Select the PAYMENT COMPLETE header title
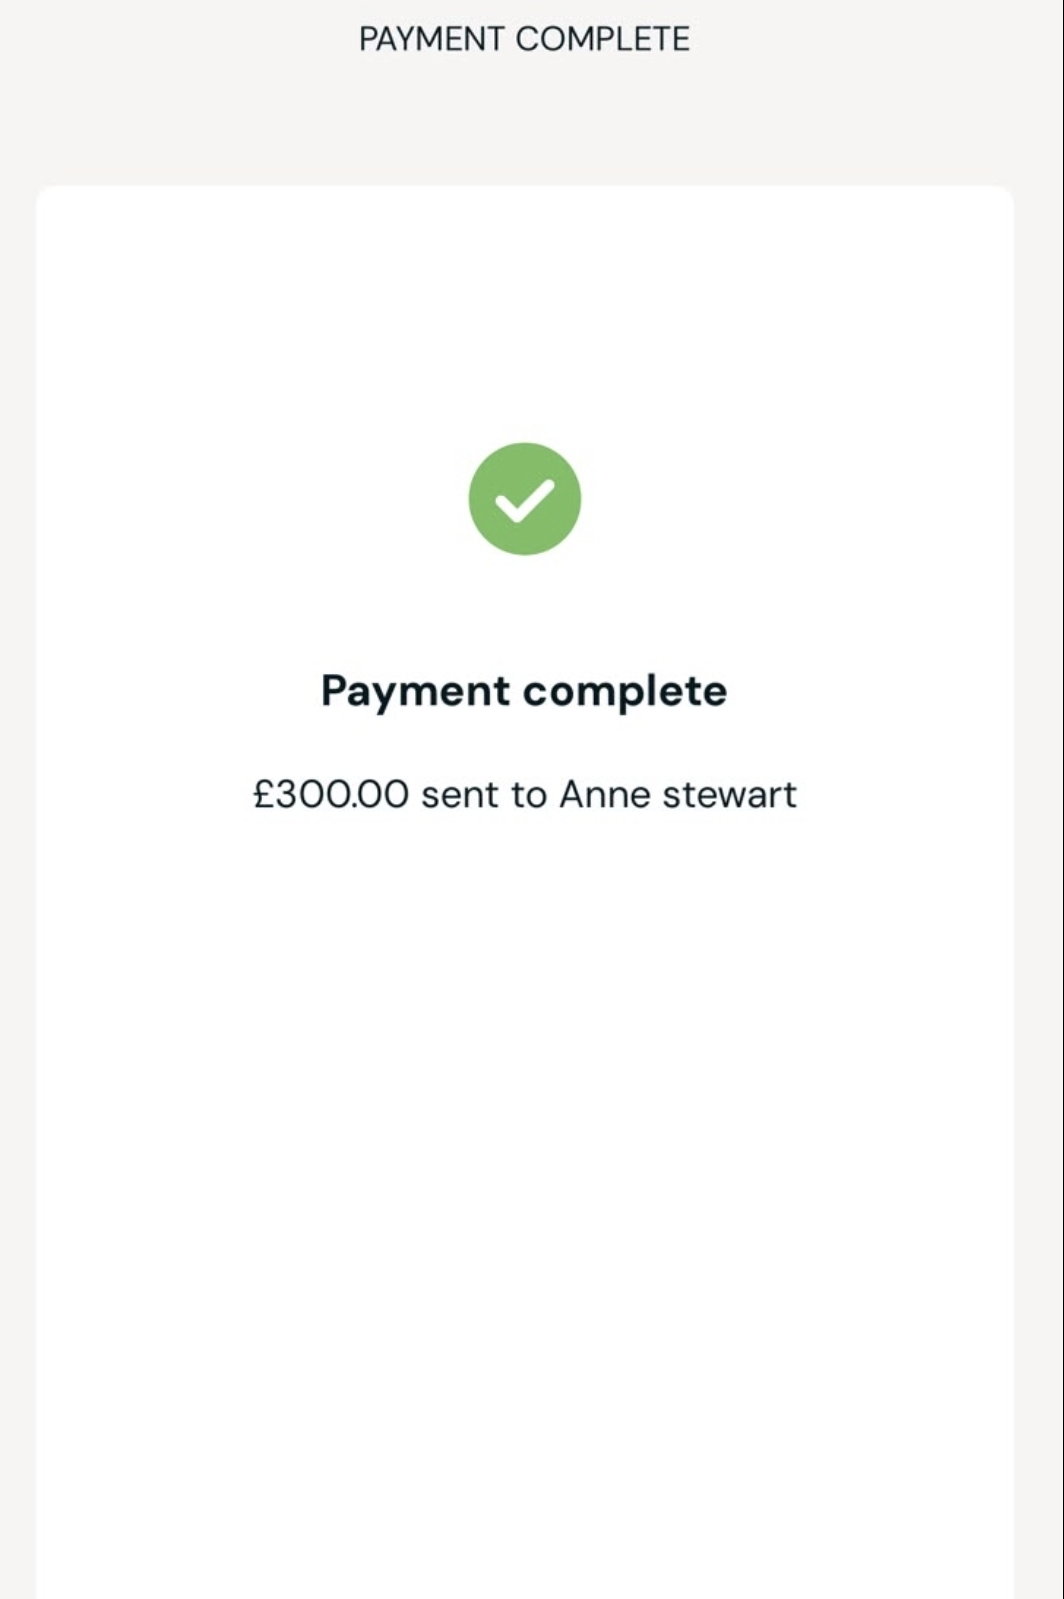Image resolution: width=1064 pixels, height=1599 pixels. (x=525, y=39)
